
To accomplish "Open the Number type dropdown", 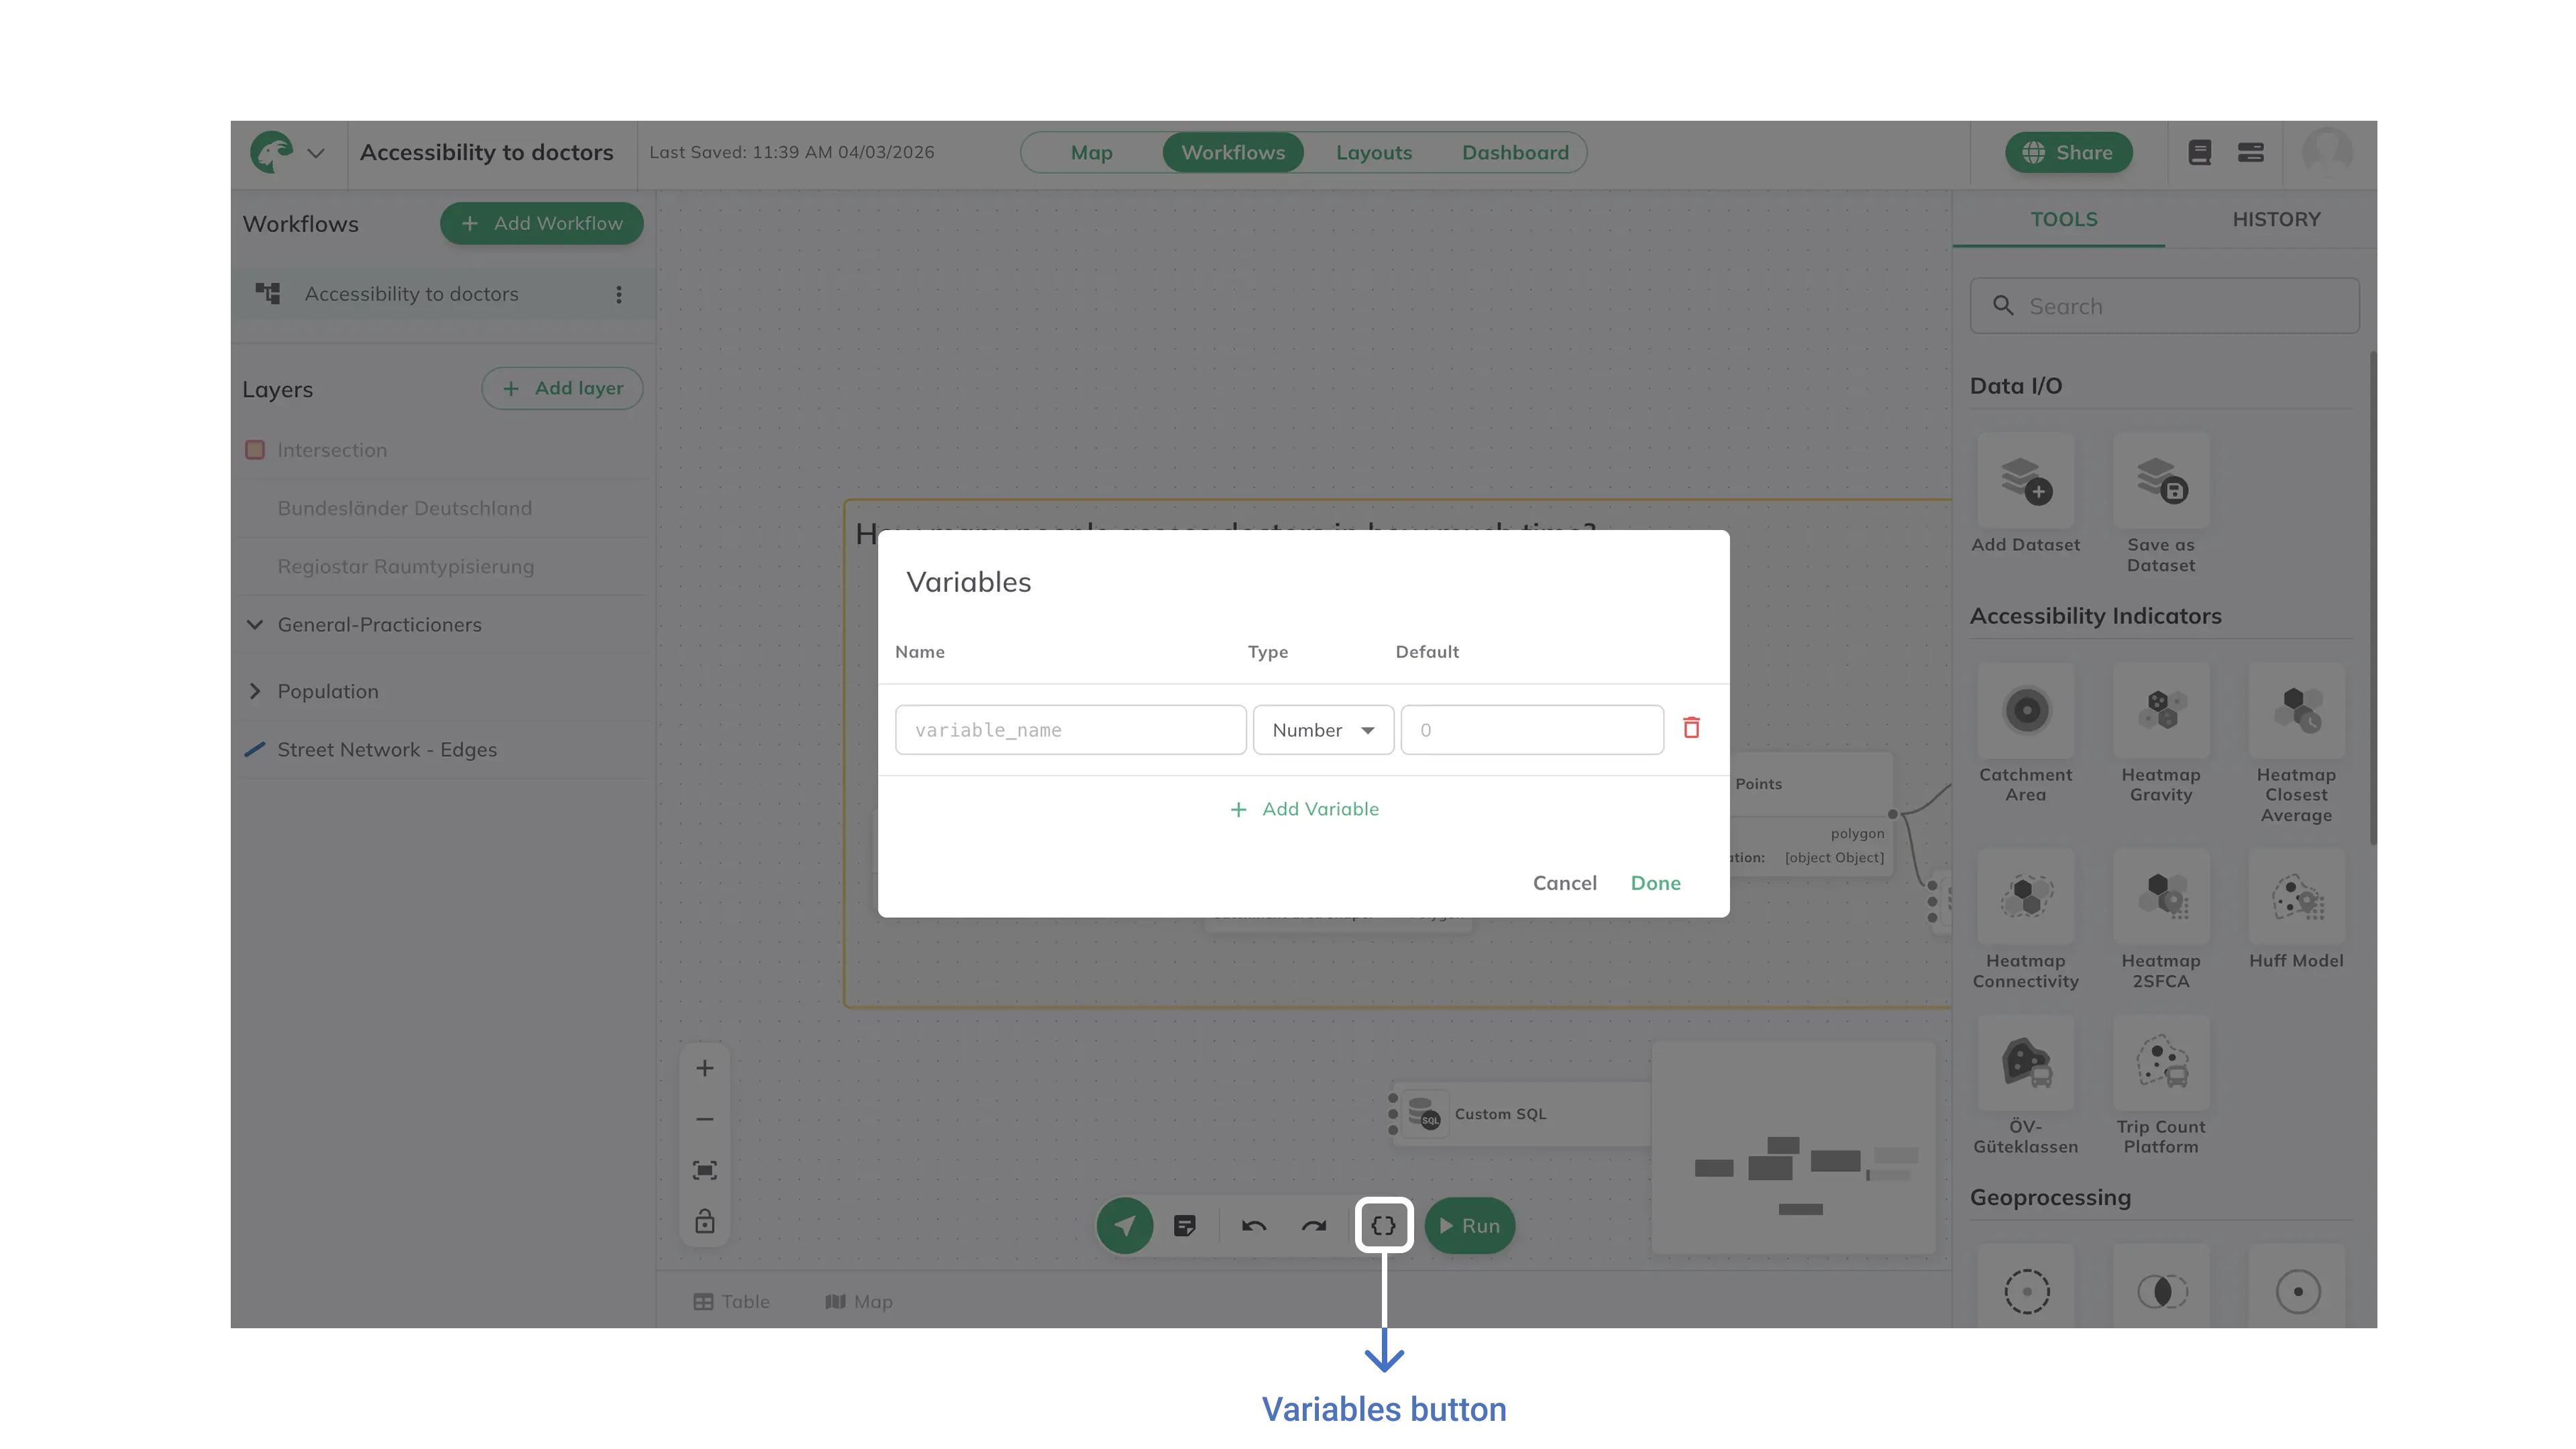I will click(1322, 730).
